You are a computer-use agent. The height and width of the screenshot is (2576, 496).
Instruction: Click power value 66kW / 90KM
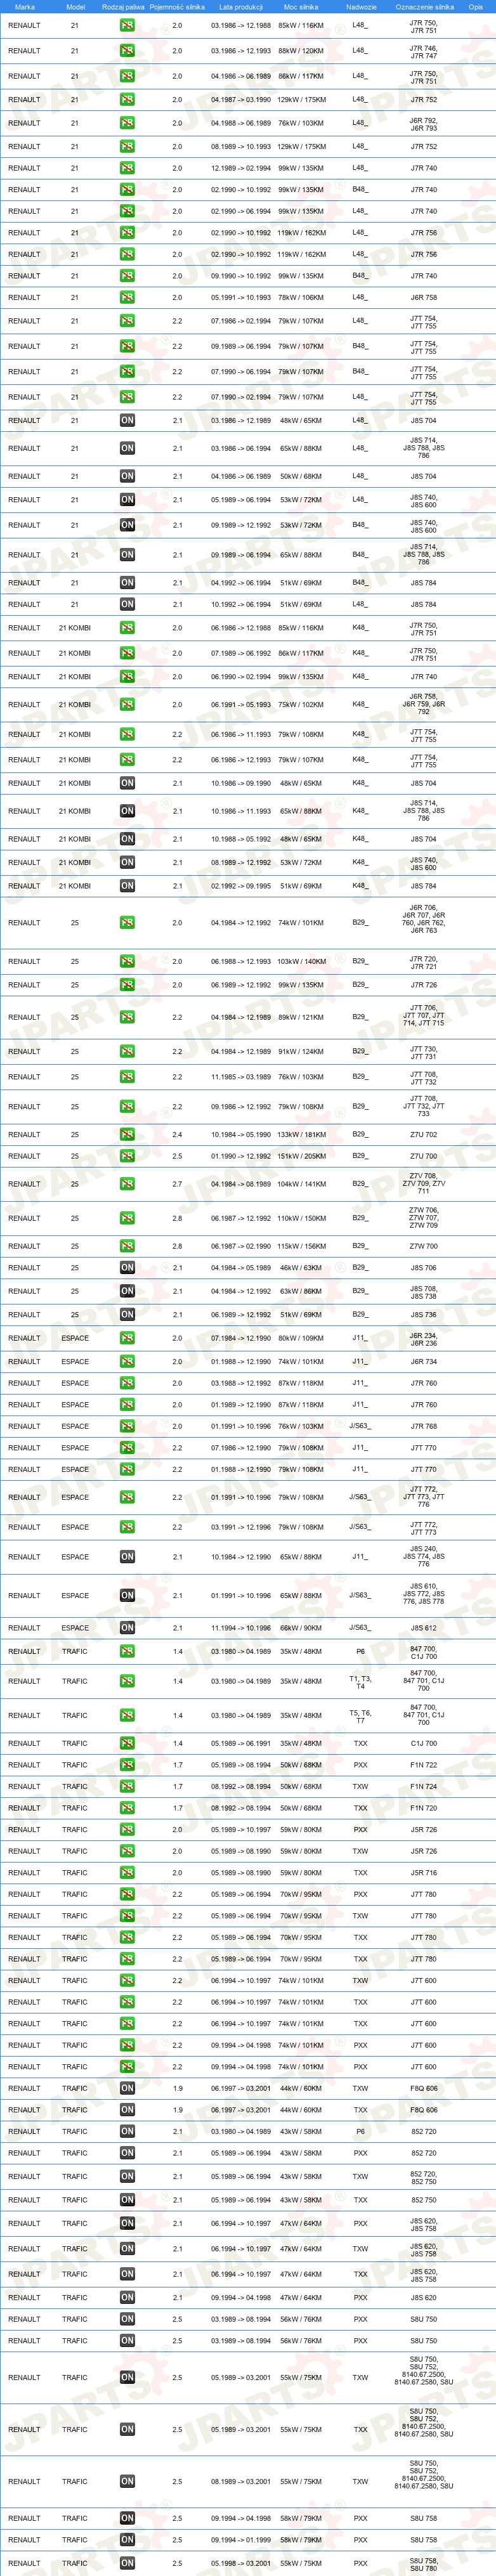tap(301, 1627)
